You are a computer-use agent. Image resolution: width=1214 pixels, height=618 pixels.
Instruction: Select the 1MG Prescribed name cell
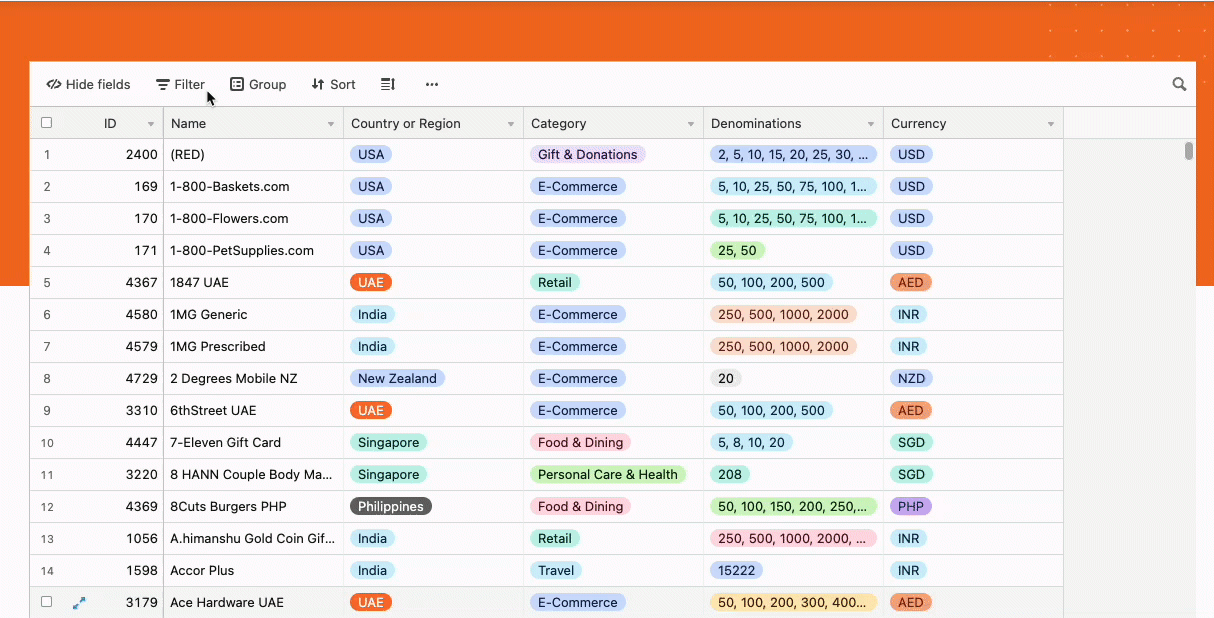pos(253,347)
